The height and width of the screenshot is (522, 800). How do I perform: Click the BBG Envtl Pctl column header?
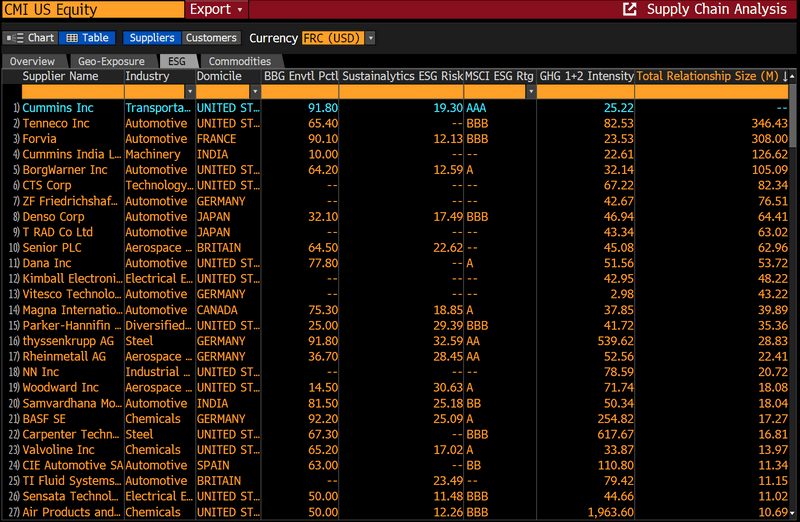coord(299,76)
